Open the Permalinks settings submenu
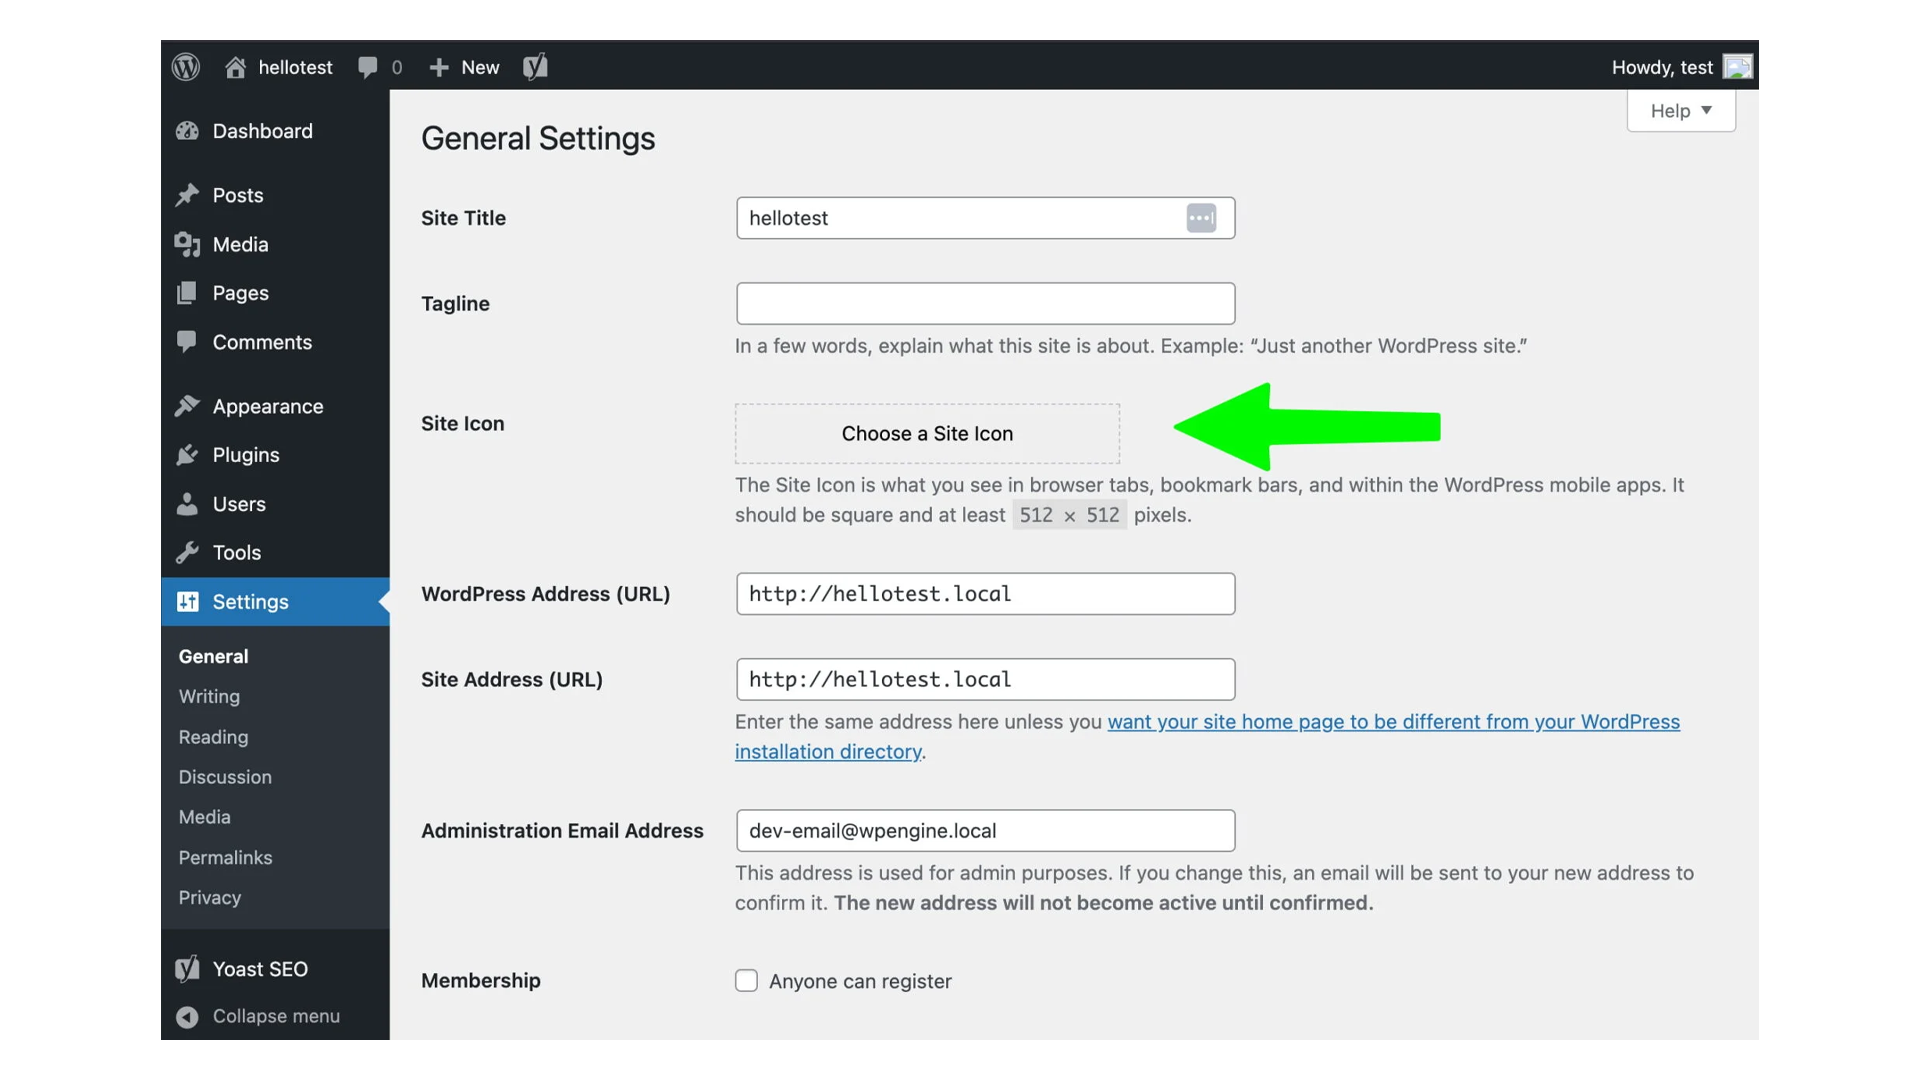This screenshot has width=1920, height=1080. (225, 858)
